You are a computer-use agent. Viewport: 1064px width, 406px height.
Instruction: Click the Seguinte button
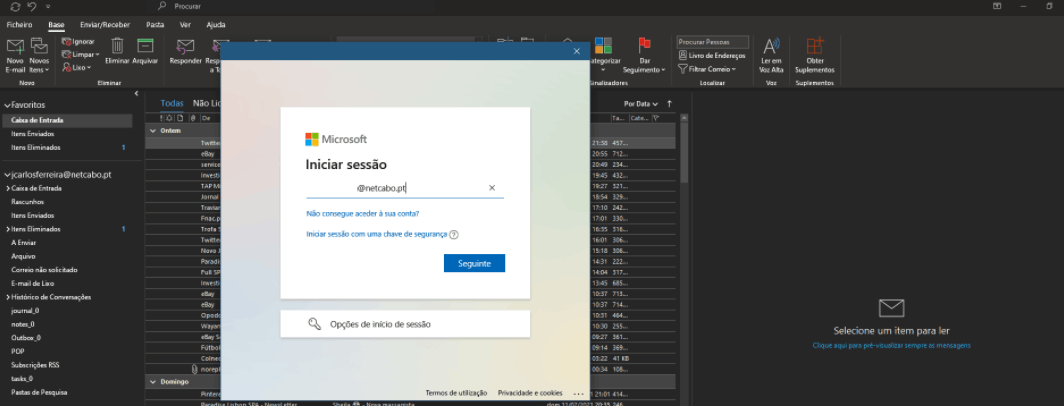click(474, 263)
